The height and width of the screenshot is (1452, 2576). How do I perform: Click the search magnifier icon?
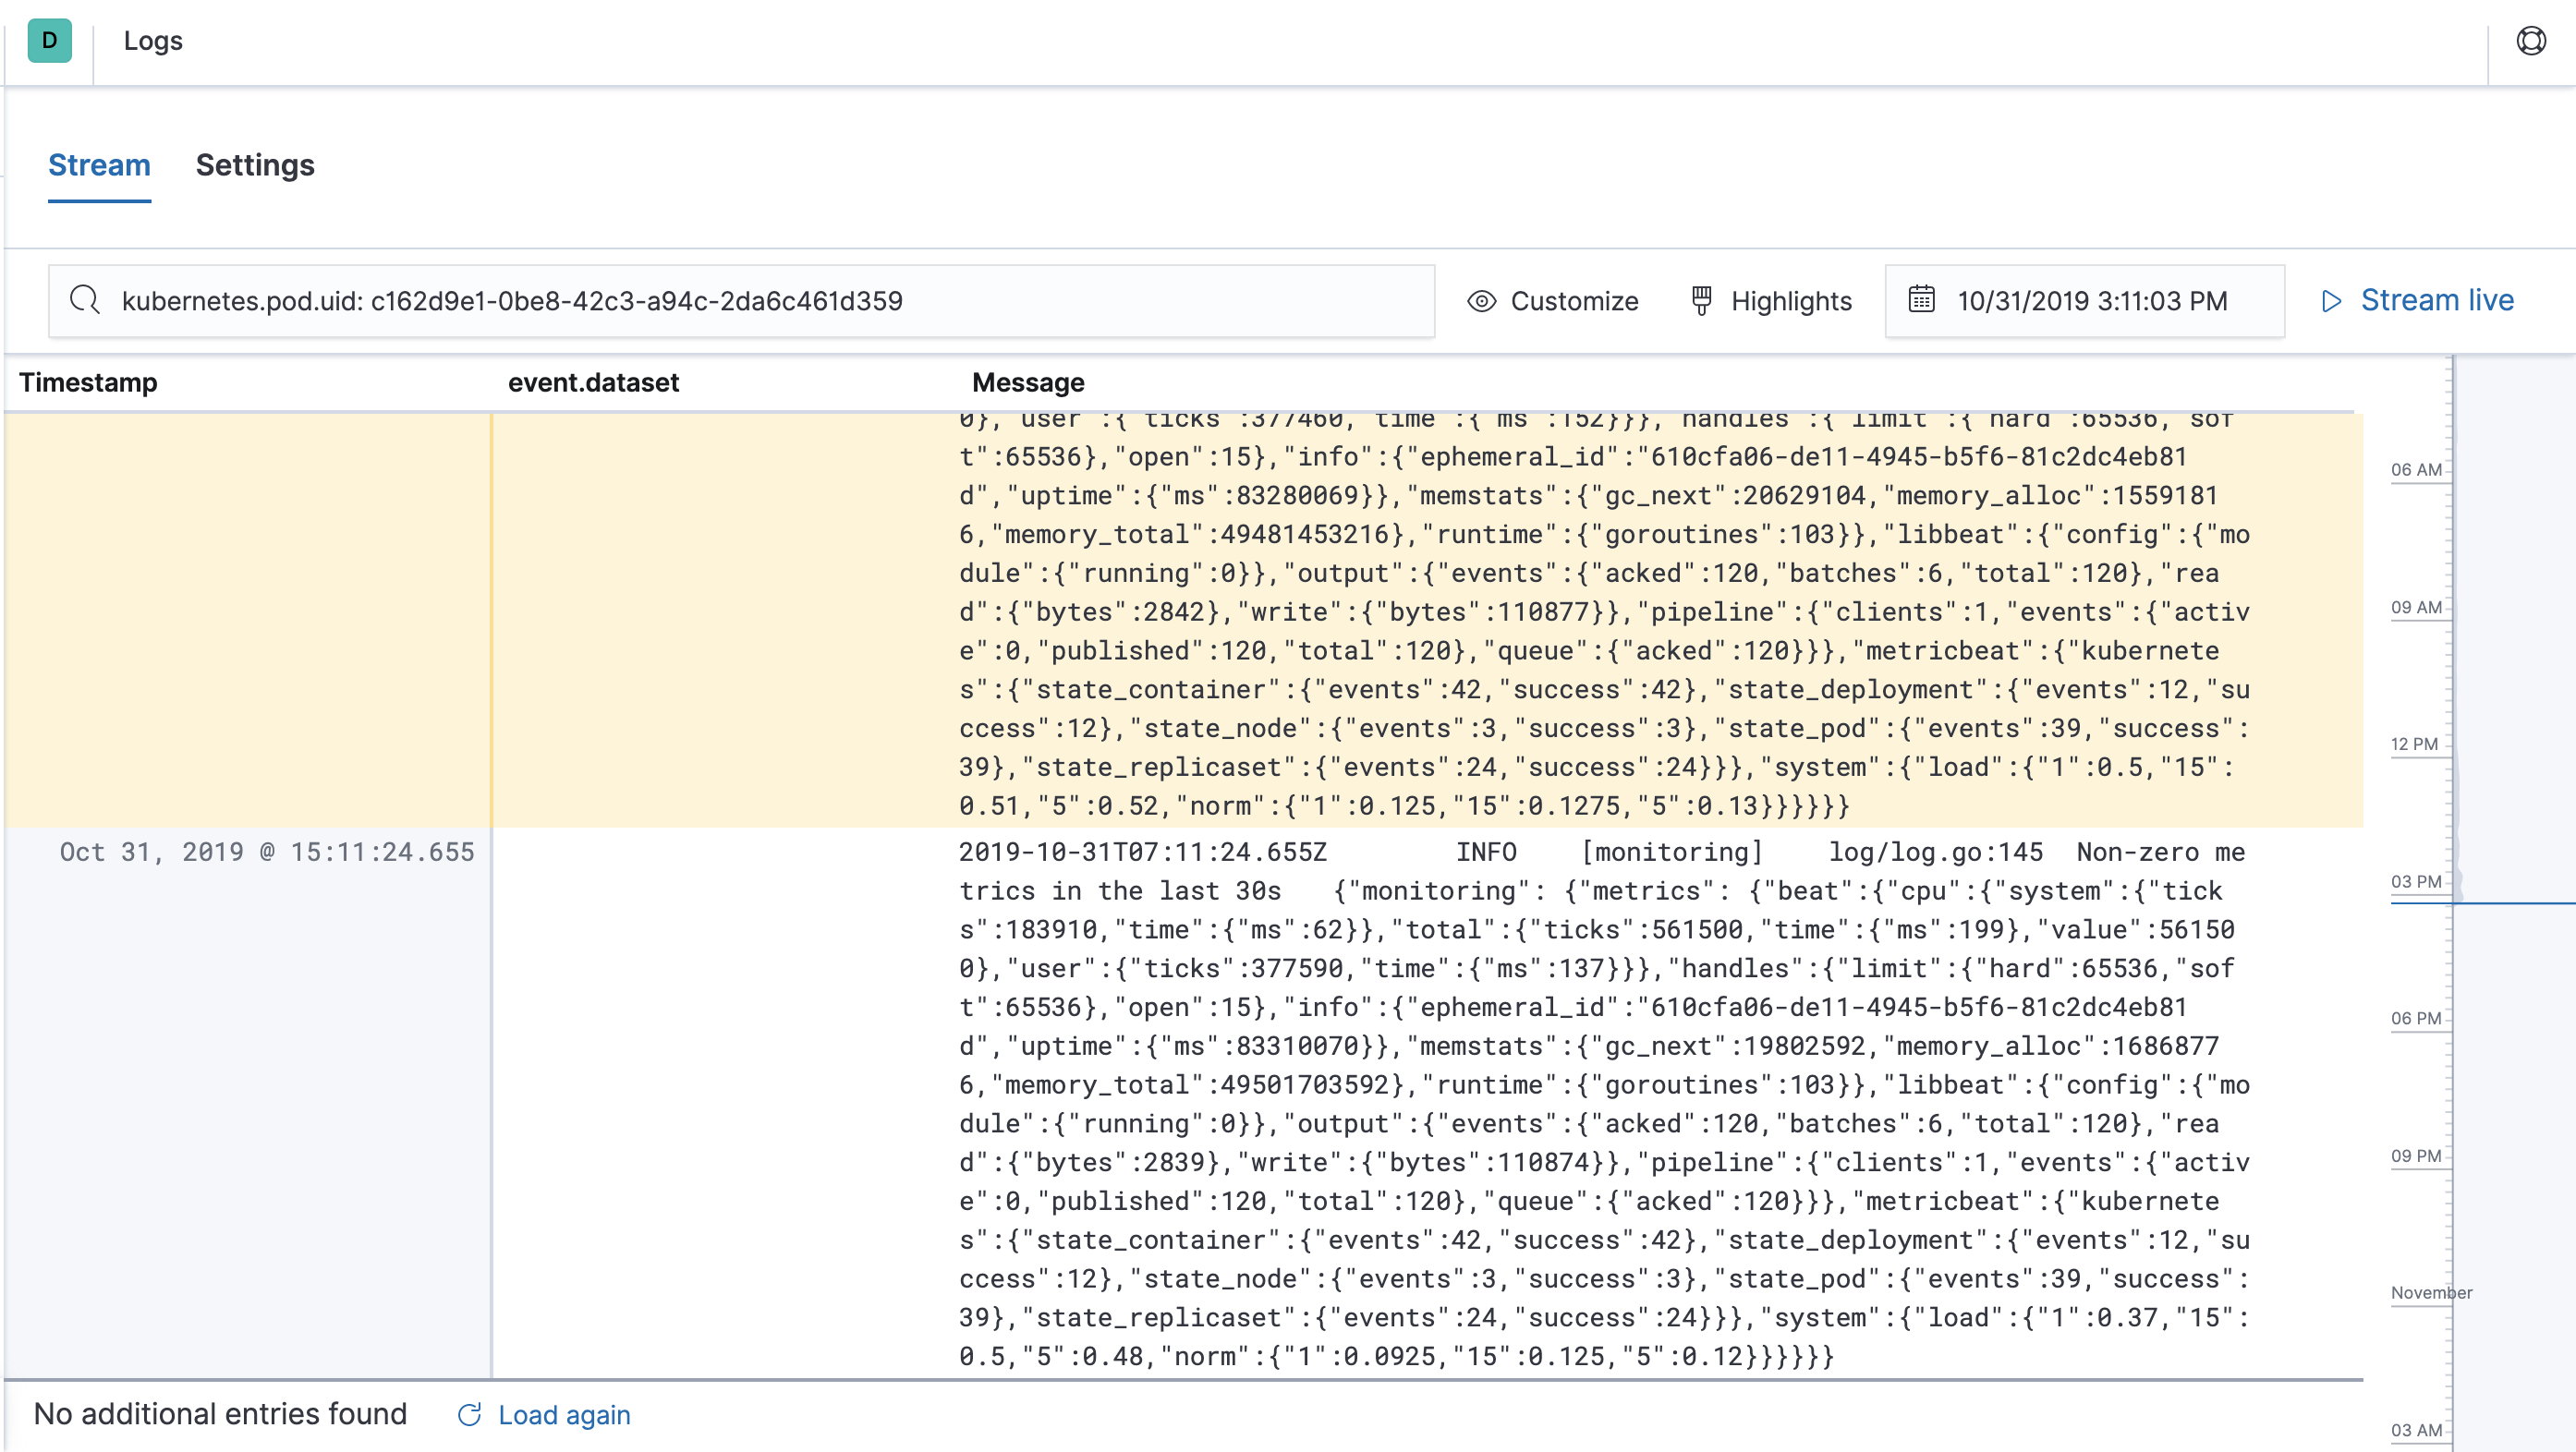[85, 300]
